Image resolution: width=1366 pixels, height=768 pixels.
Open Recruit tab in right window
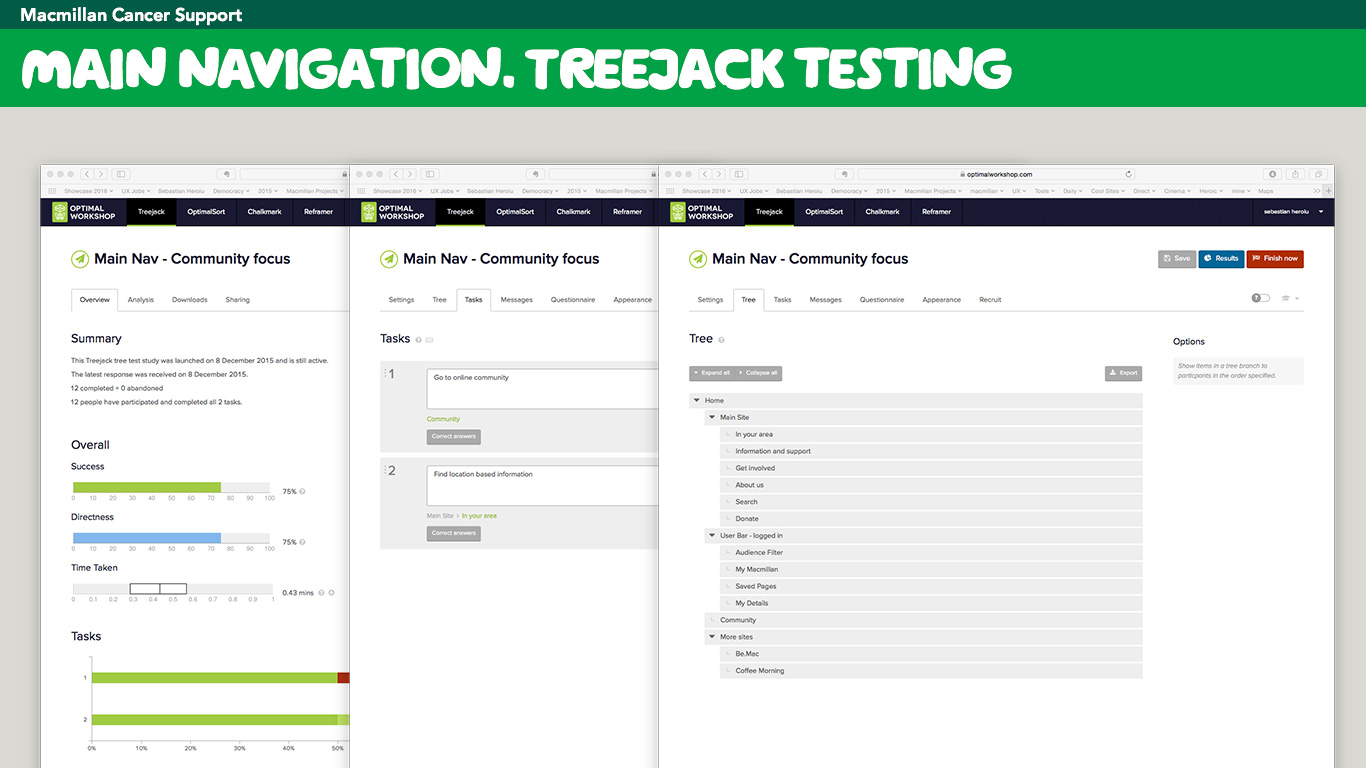(990, 300)
